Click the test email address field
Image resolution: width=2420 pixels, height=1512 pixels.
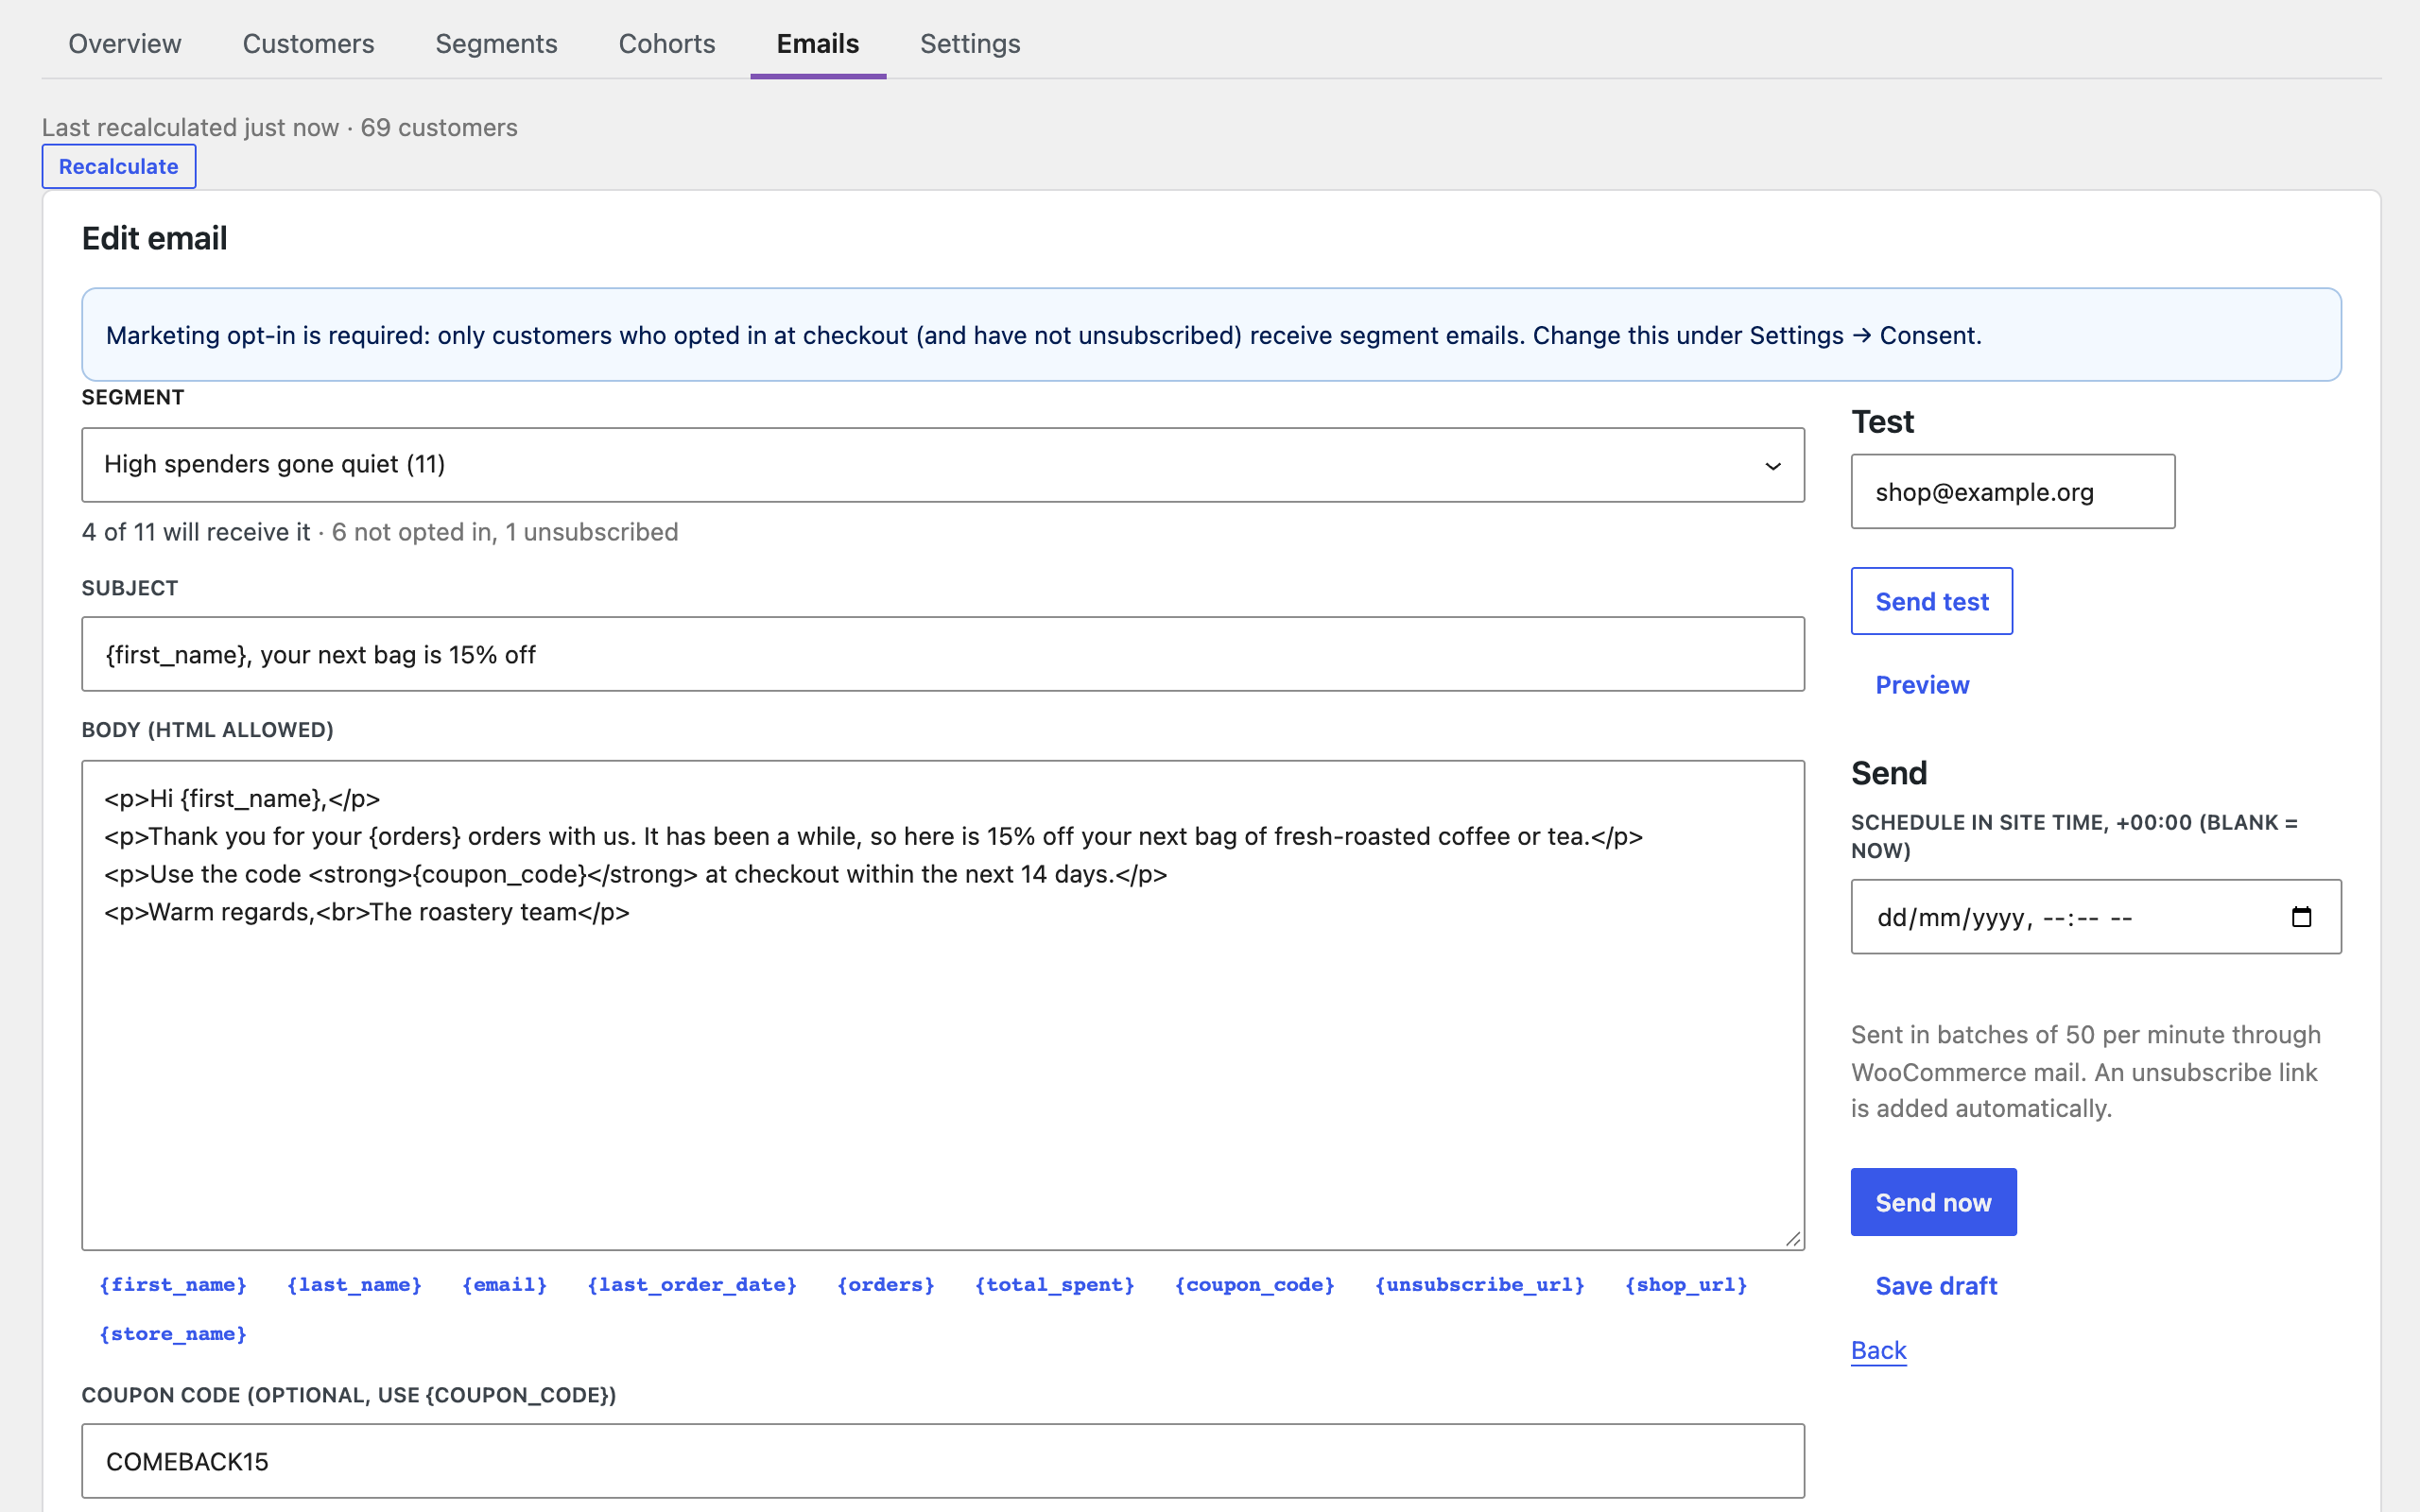pos(2013,491)
